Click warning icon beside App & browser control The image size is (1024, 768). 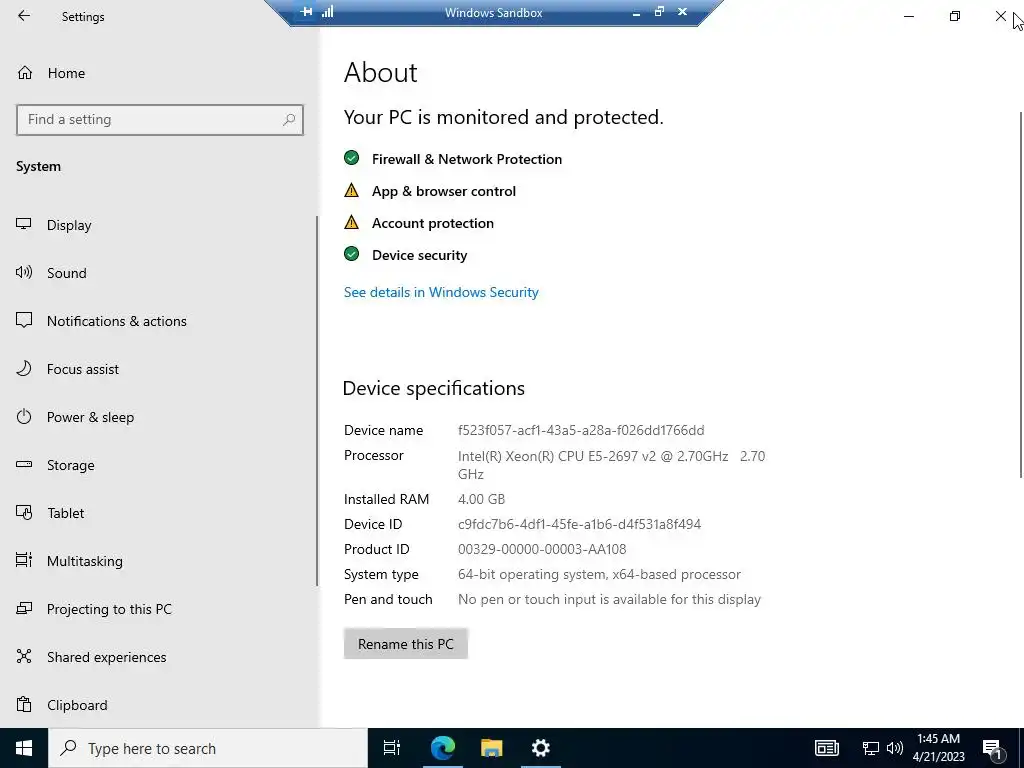351,190
